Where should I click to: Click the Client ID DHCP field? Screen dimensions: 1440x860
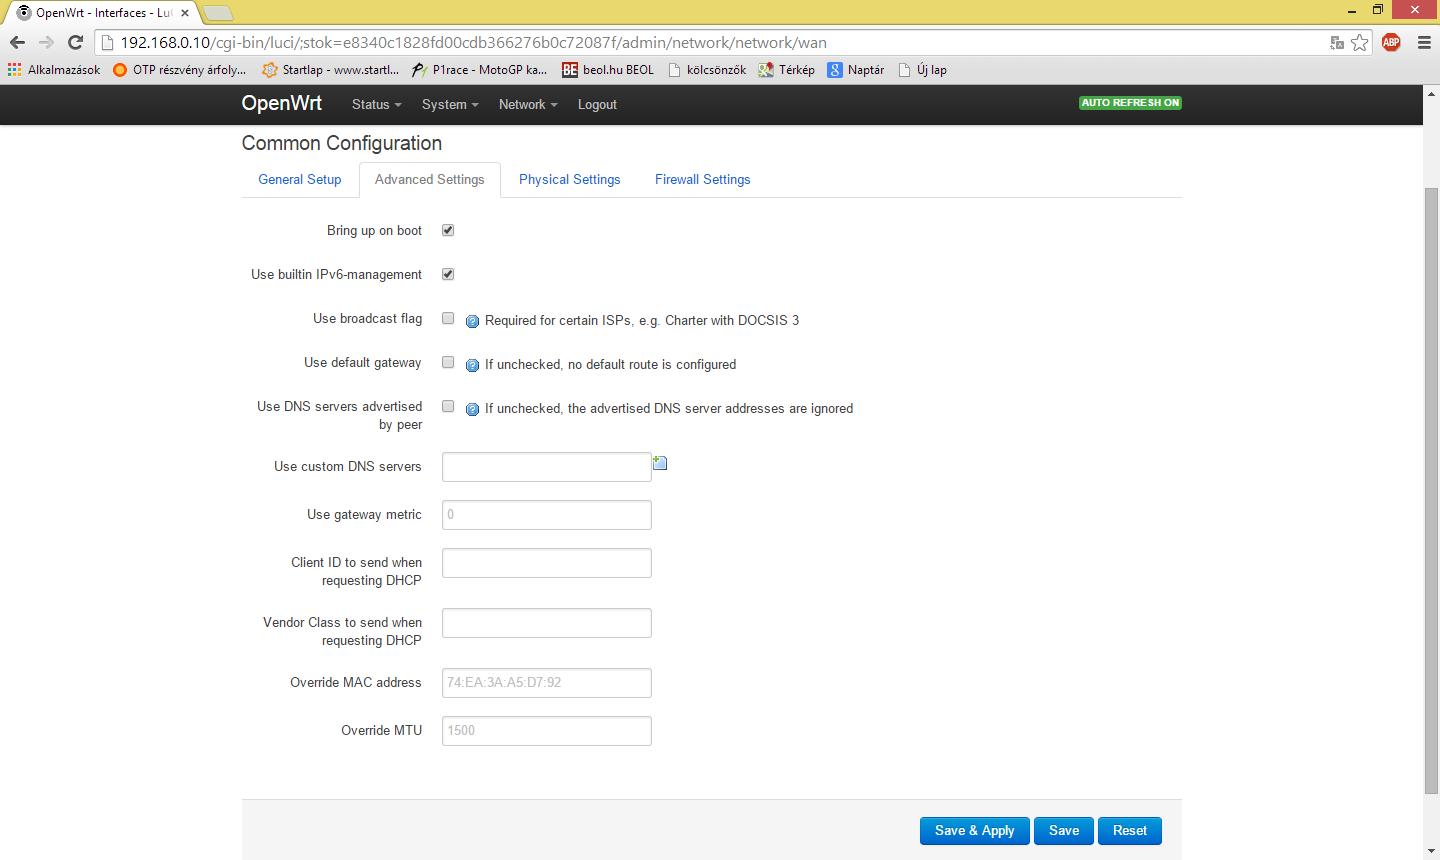pyautogui.click(x=547, y=563)
